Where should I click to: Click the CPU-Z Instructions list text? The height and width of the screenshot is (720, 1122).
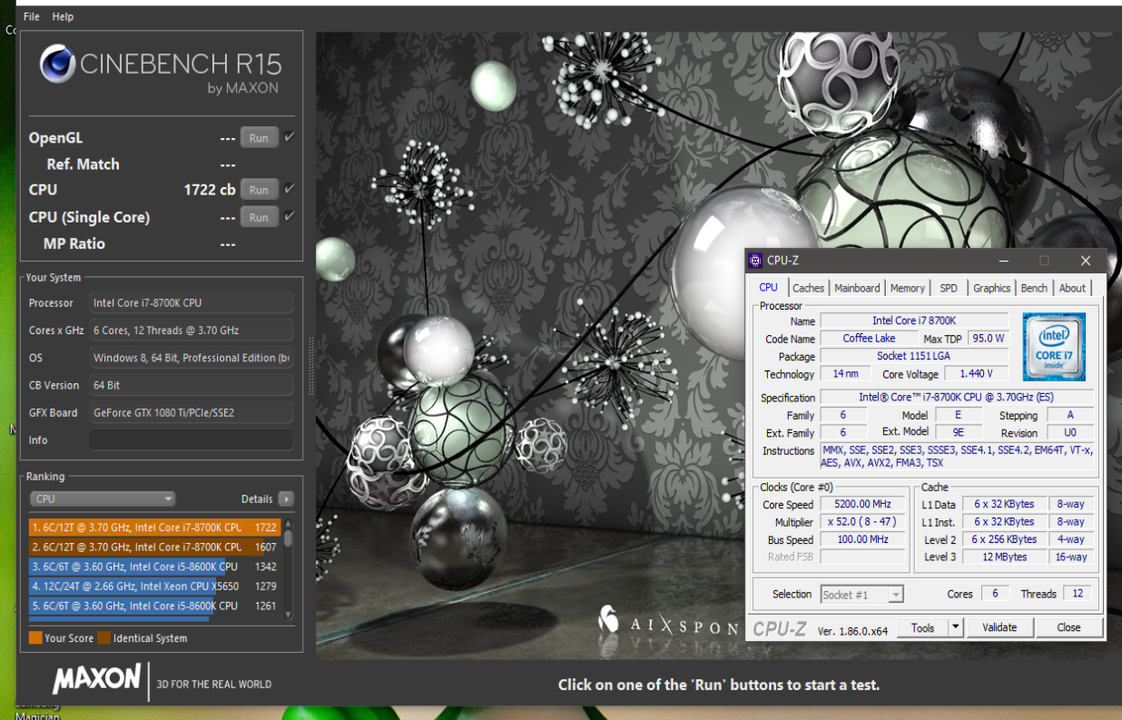click(x=957, y=457)
